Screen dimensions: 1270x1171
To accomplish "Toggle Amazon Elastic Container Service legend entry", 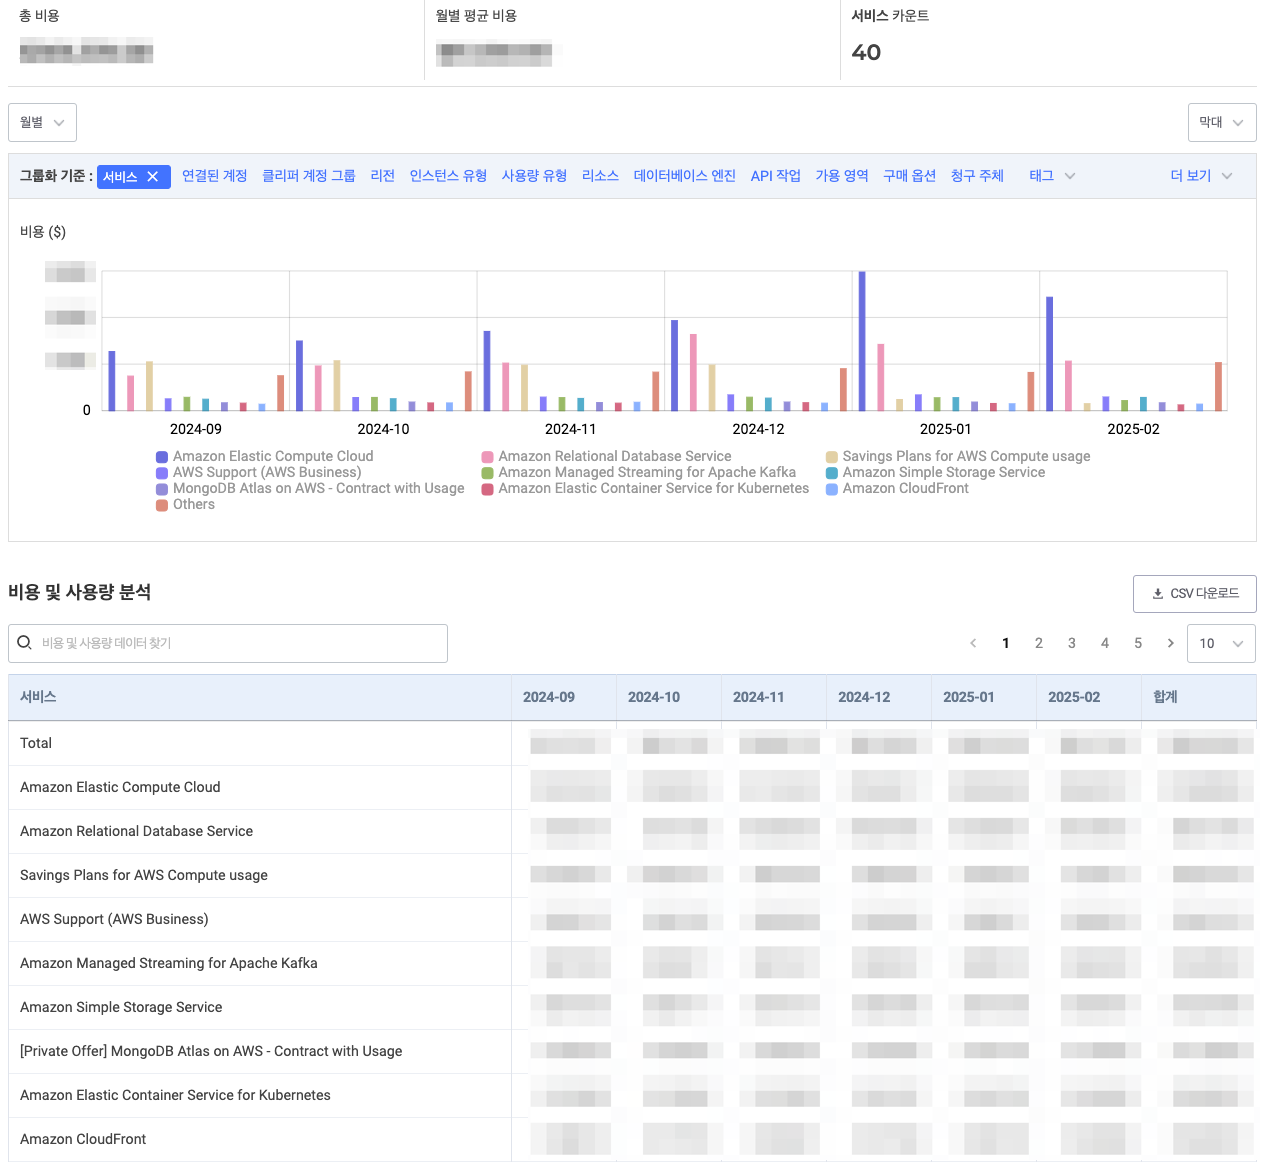I will pyautogui.click(x=645, y=489).
